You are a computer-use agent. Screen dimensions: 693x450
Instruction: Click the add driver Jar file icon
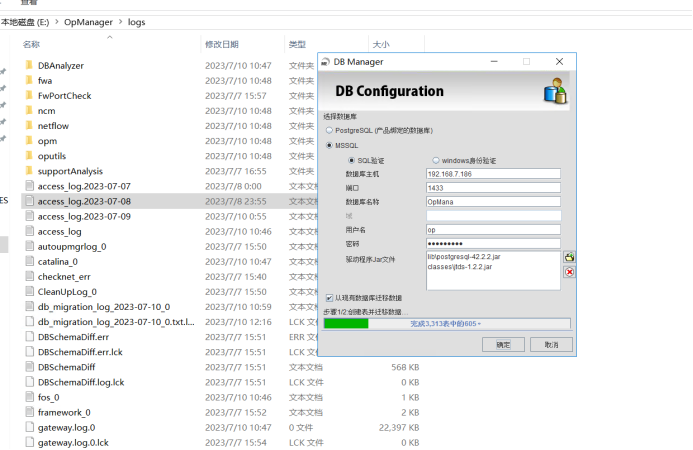pyautogui.click(x=569, y=257)
